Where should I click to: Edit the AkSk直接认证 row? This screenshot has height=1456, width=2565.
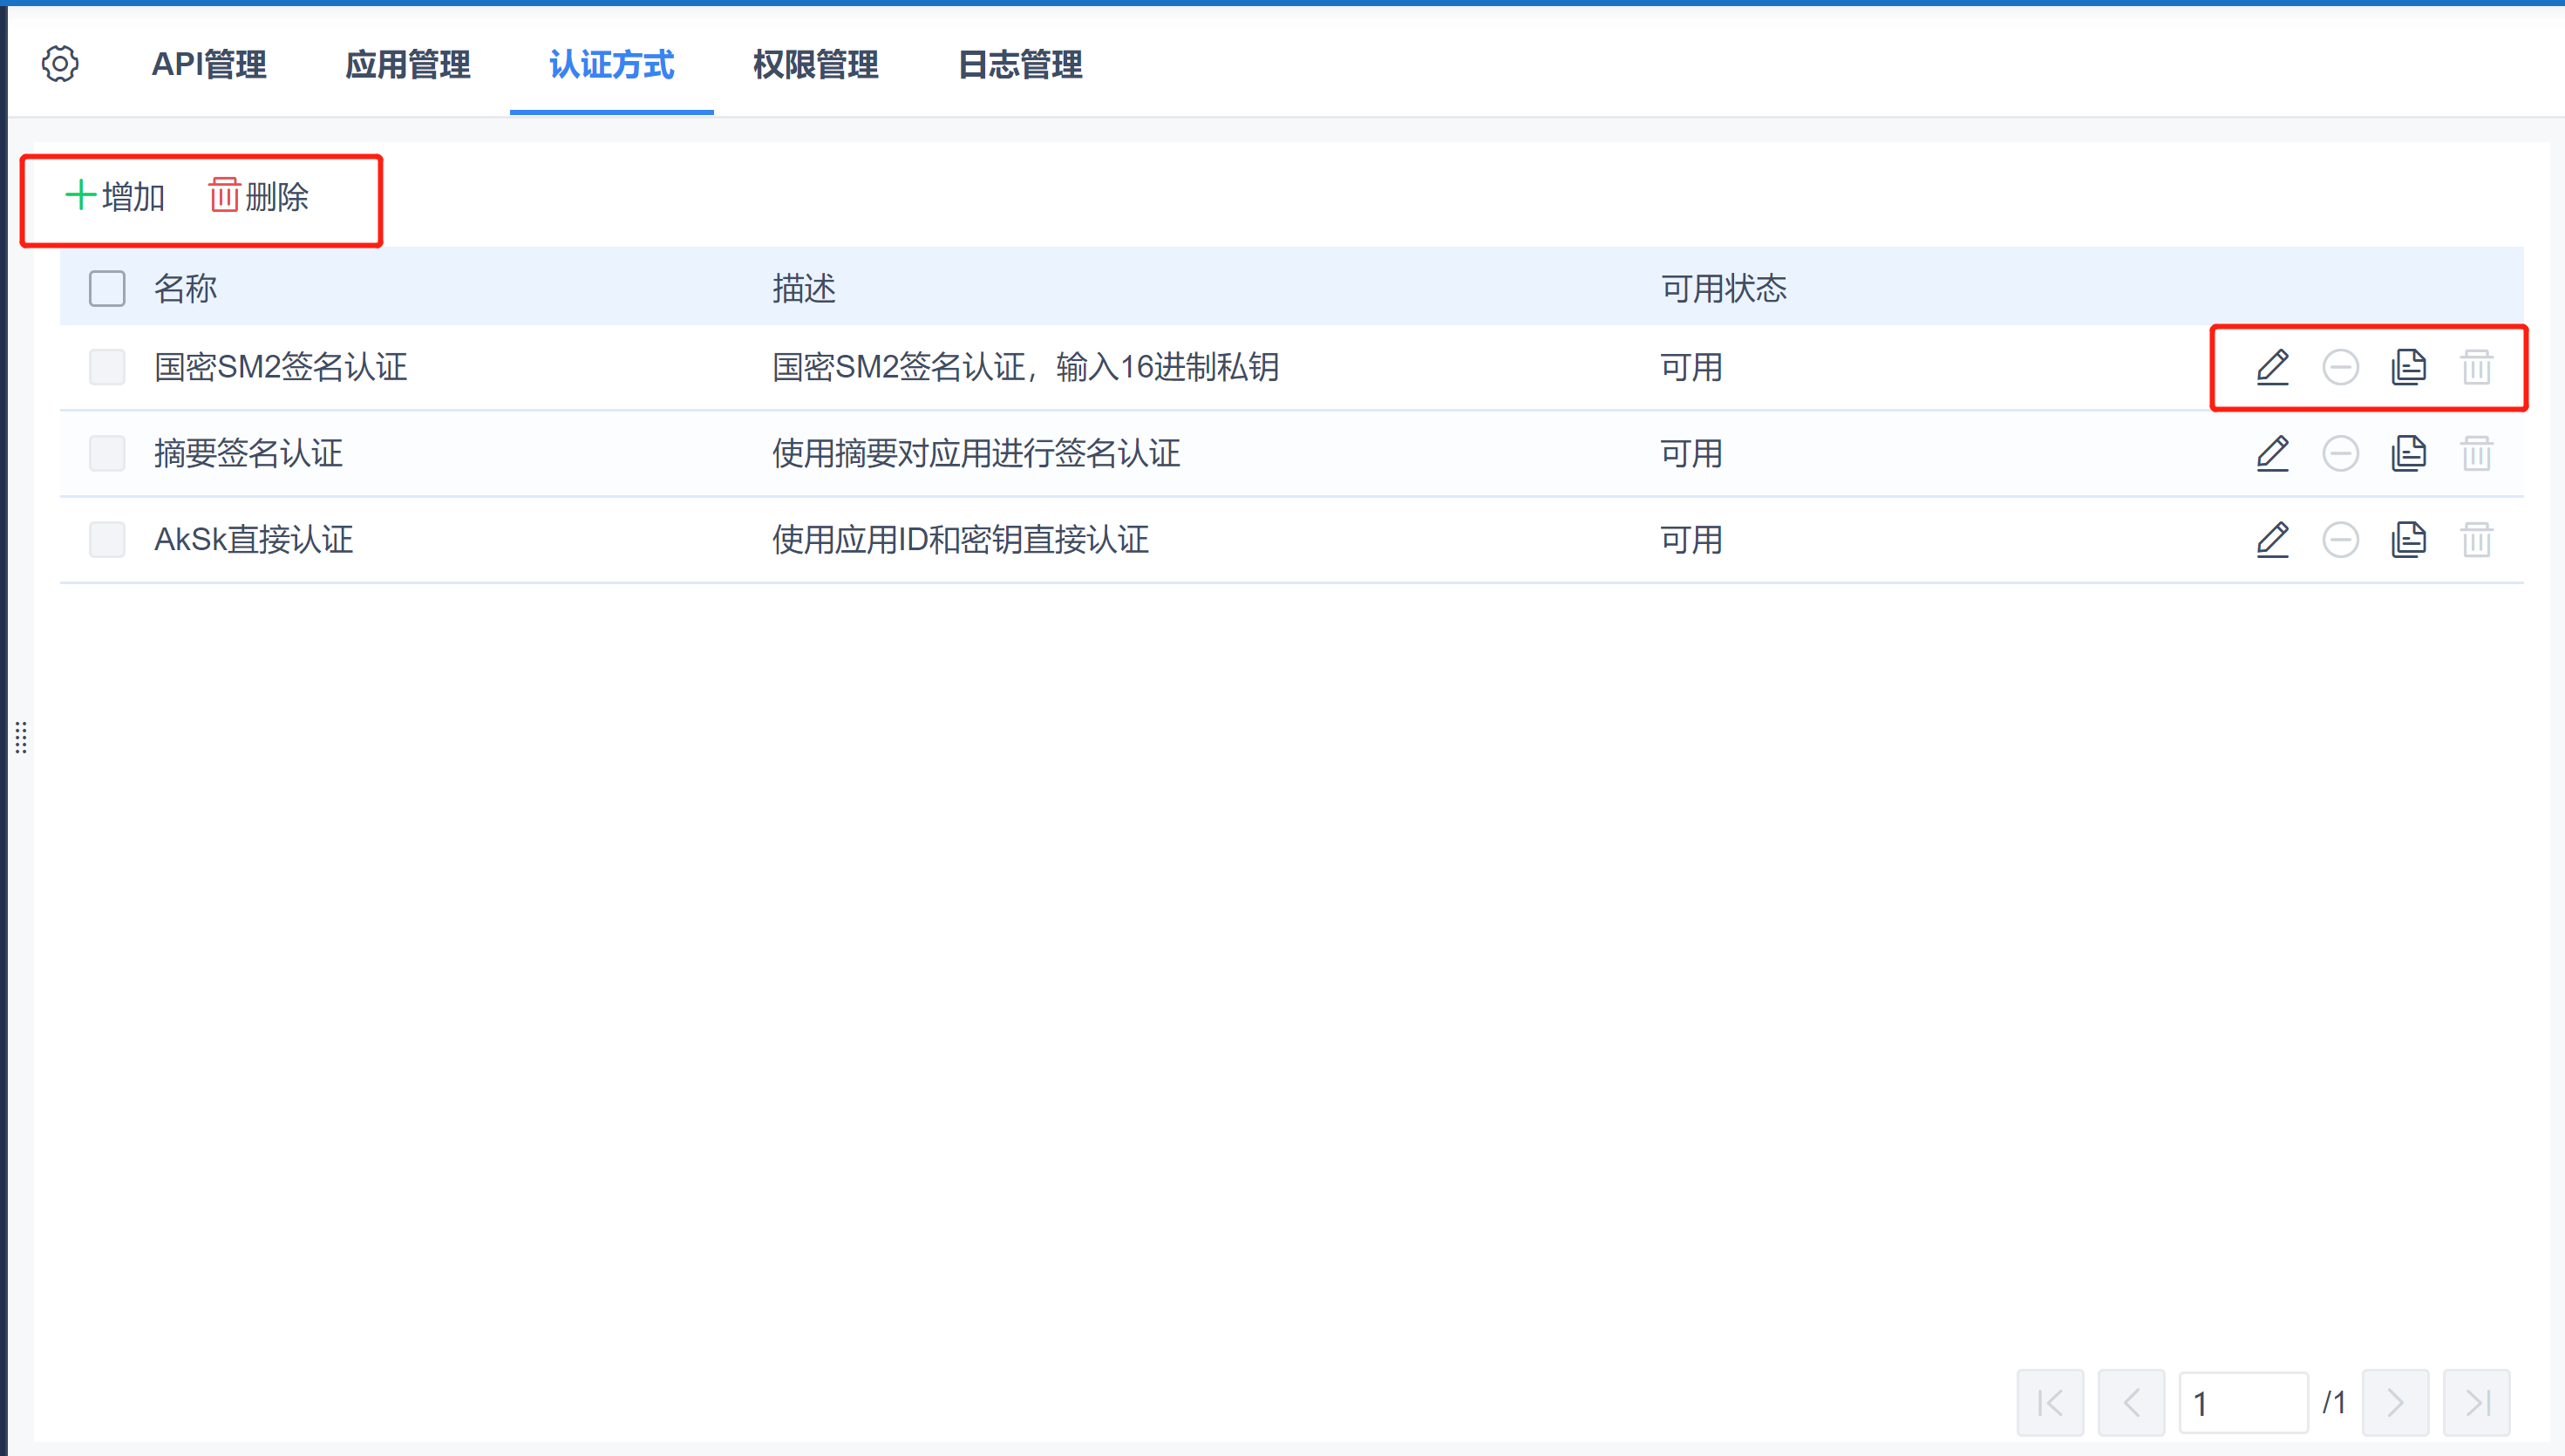[x=2272, y=540]
